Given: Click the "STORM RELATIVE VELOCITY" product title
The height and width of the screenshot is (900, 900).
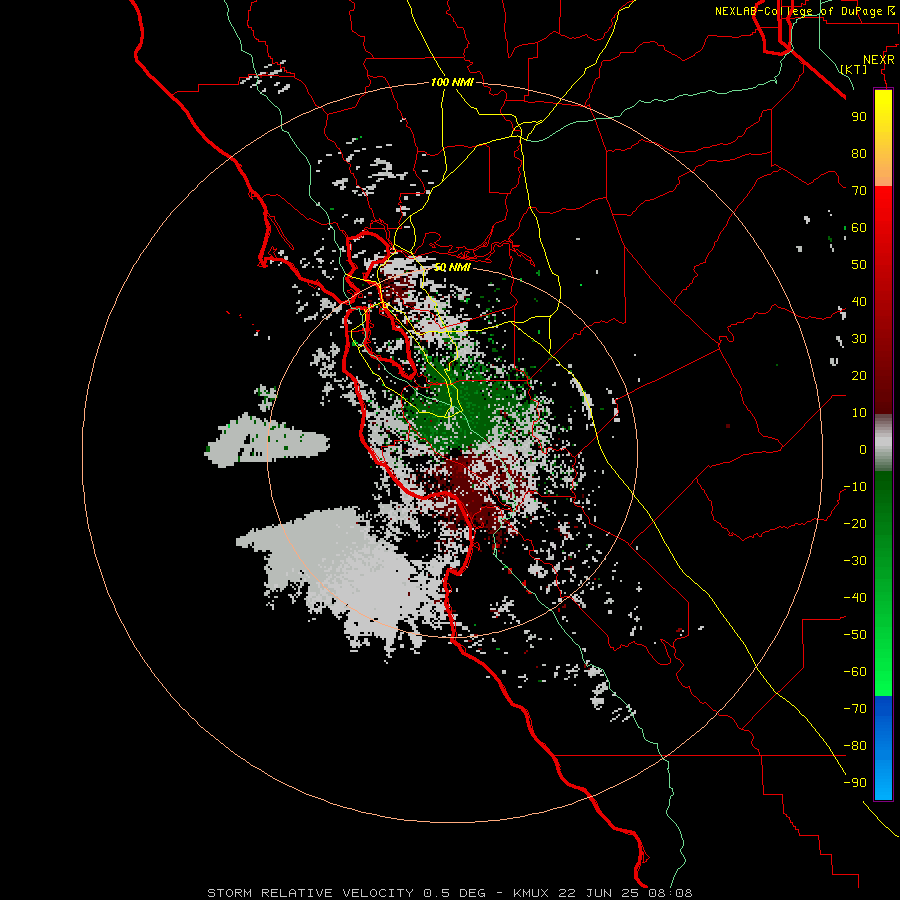Looking at the screenshot, I should click(311, 893).
